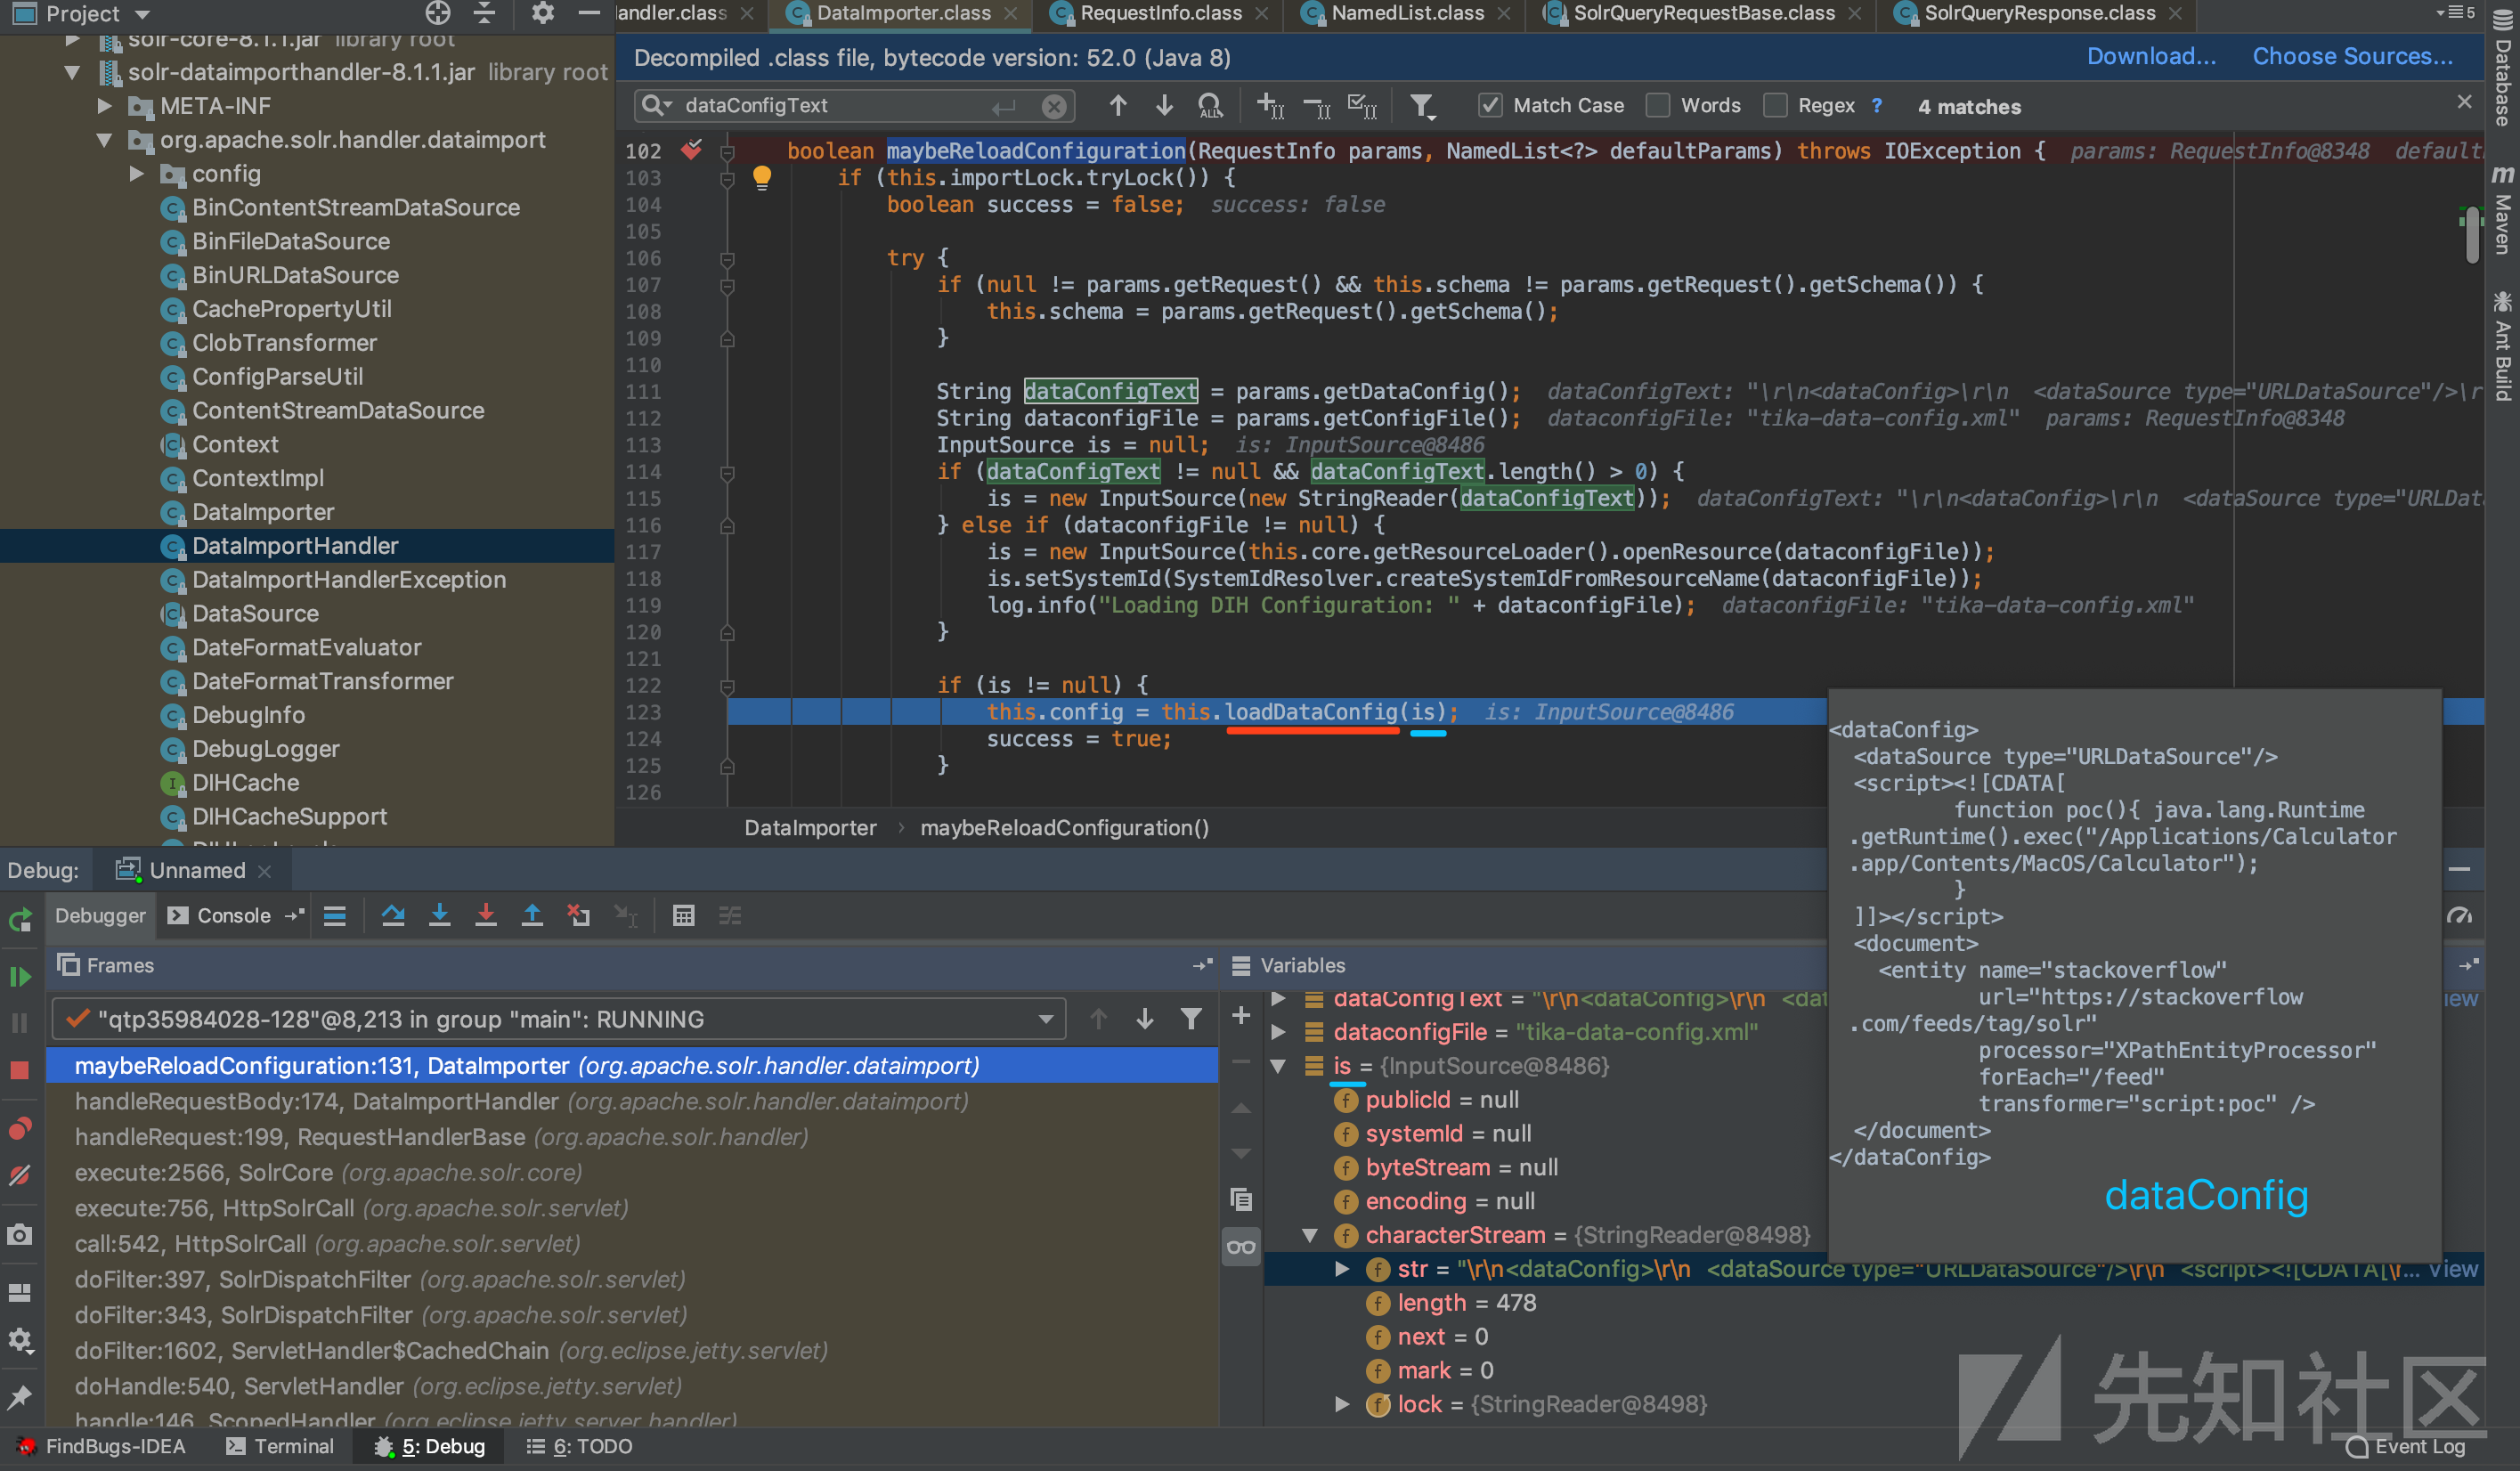Click Download... sources link

2151,57
